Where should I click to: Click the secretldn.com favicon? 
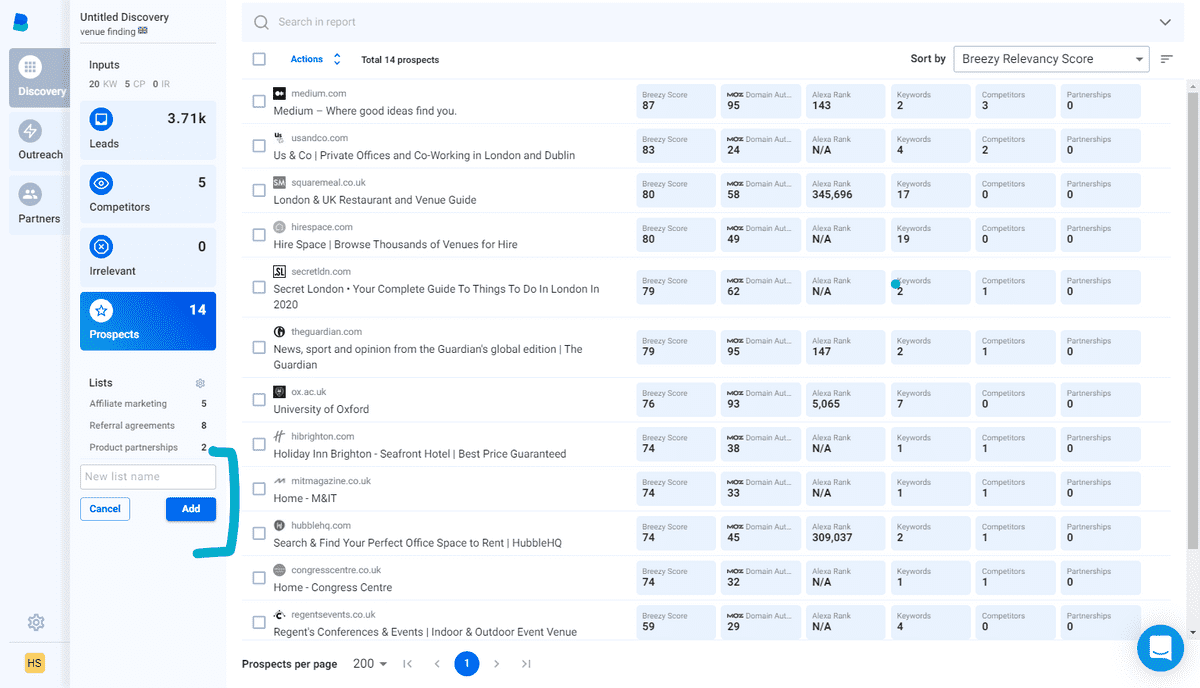point(280,271)
